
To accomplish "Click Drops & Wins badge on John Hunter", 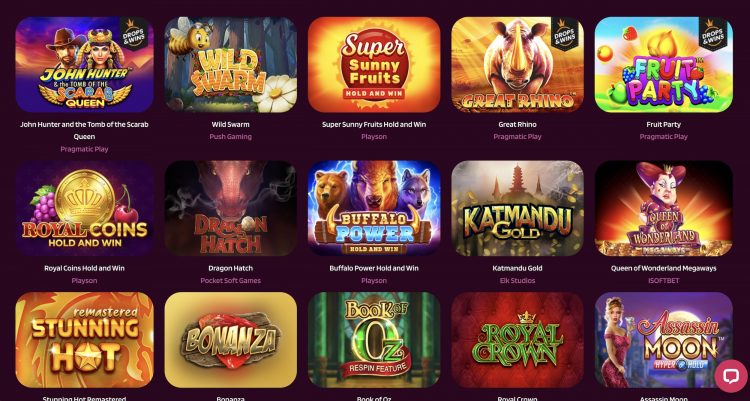I will (x=133, y=33).
